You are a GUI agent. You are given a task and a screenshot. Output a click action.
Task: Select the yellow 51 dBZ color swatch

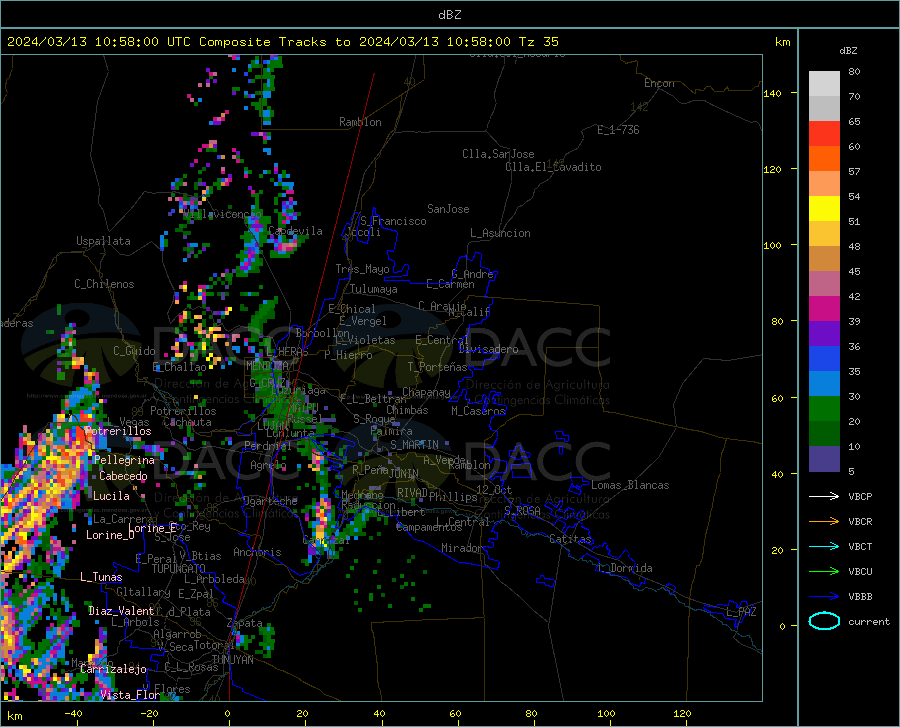(x=824, y=209)
